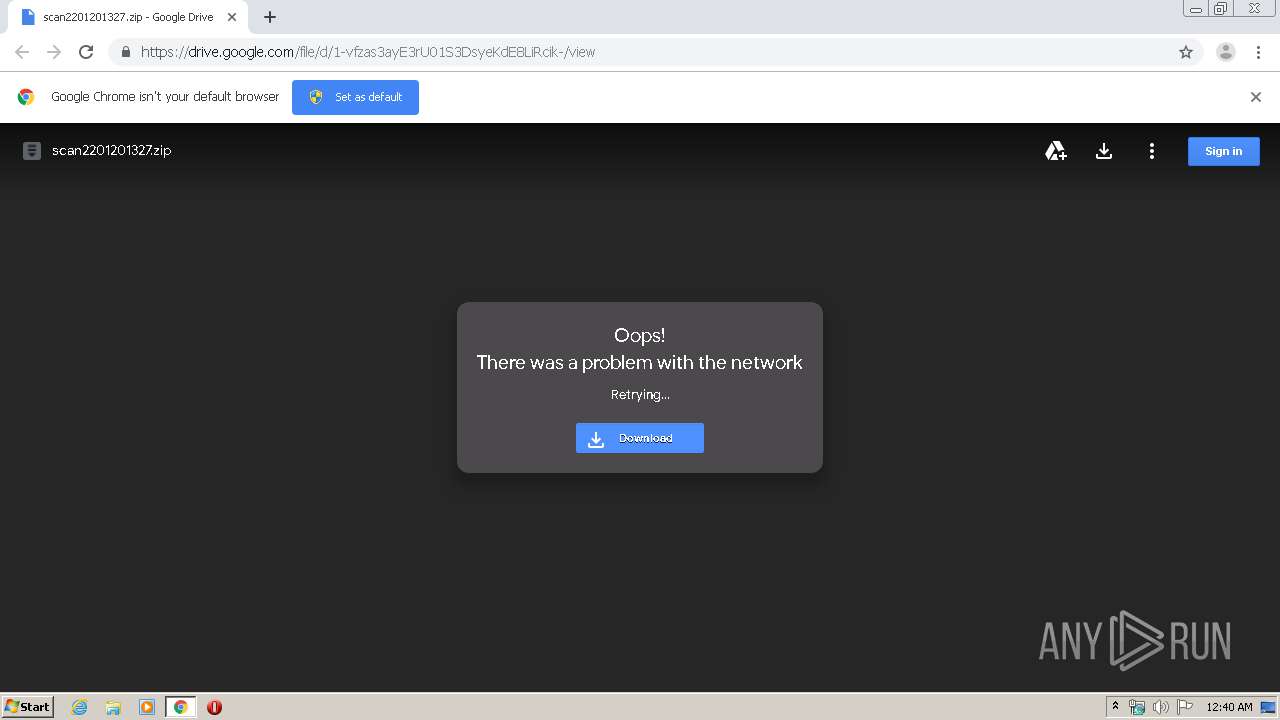Show hidden system tray icons
1280x720 pixels.
(1115, 706)
